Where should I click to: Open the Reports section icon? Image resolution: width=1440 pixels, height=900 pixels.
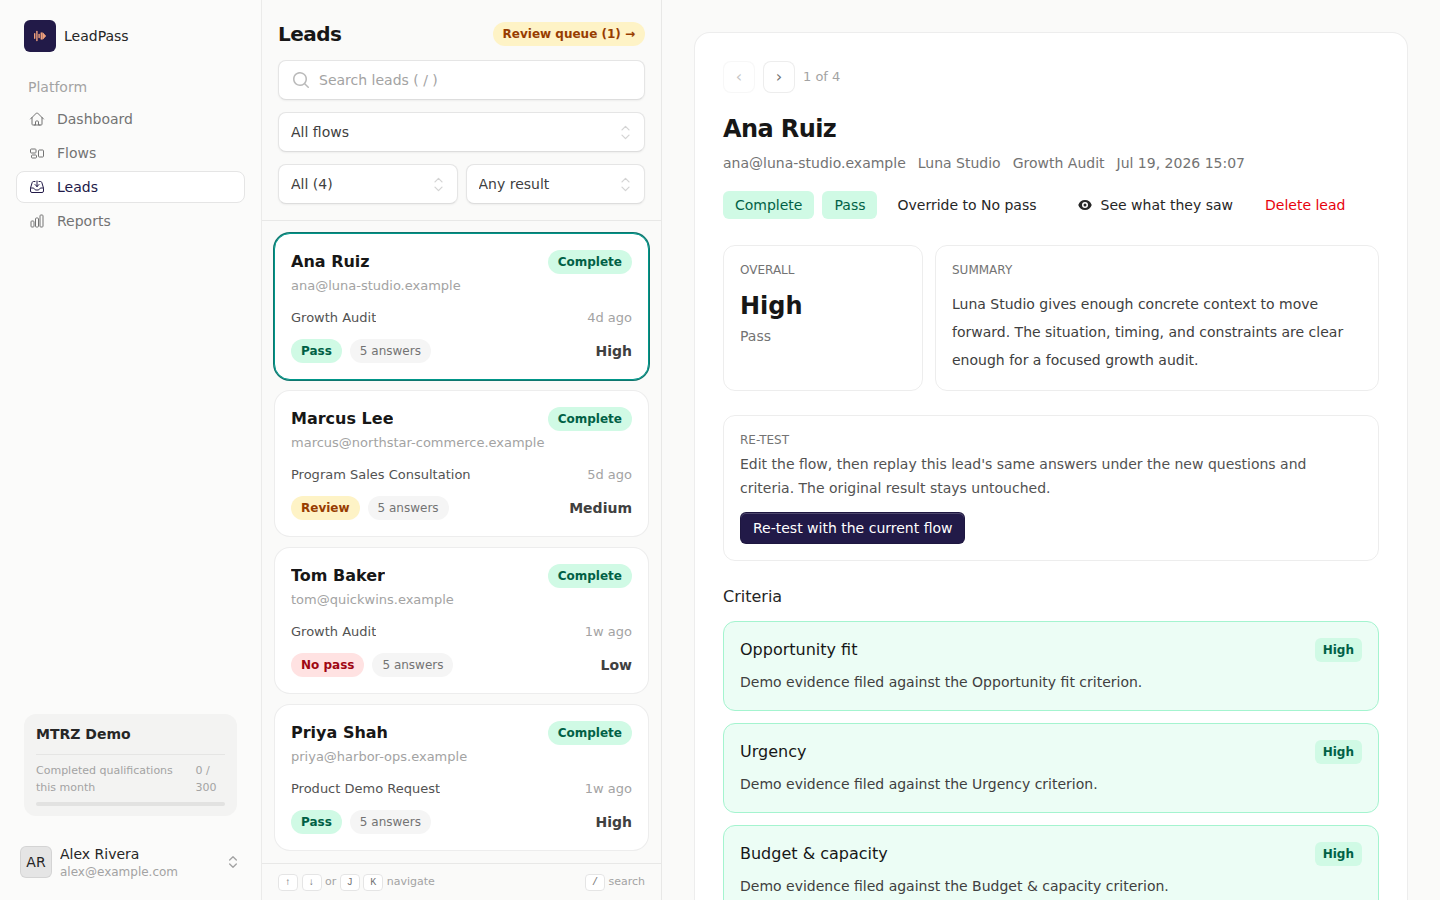(x=37, y=221)
